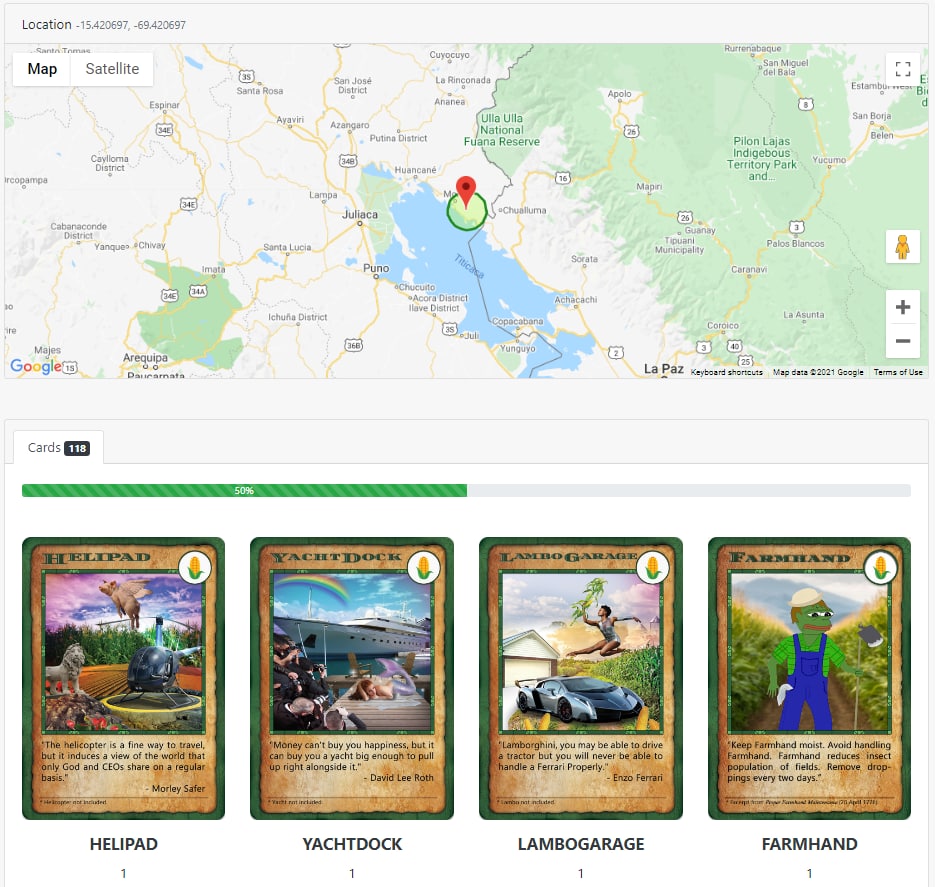Zoom out on the map

(x=903, y=341)
